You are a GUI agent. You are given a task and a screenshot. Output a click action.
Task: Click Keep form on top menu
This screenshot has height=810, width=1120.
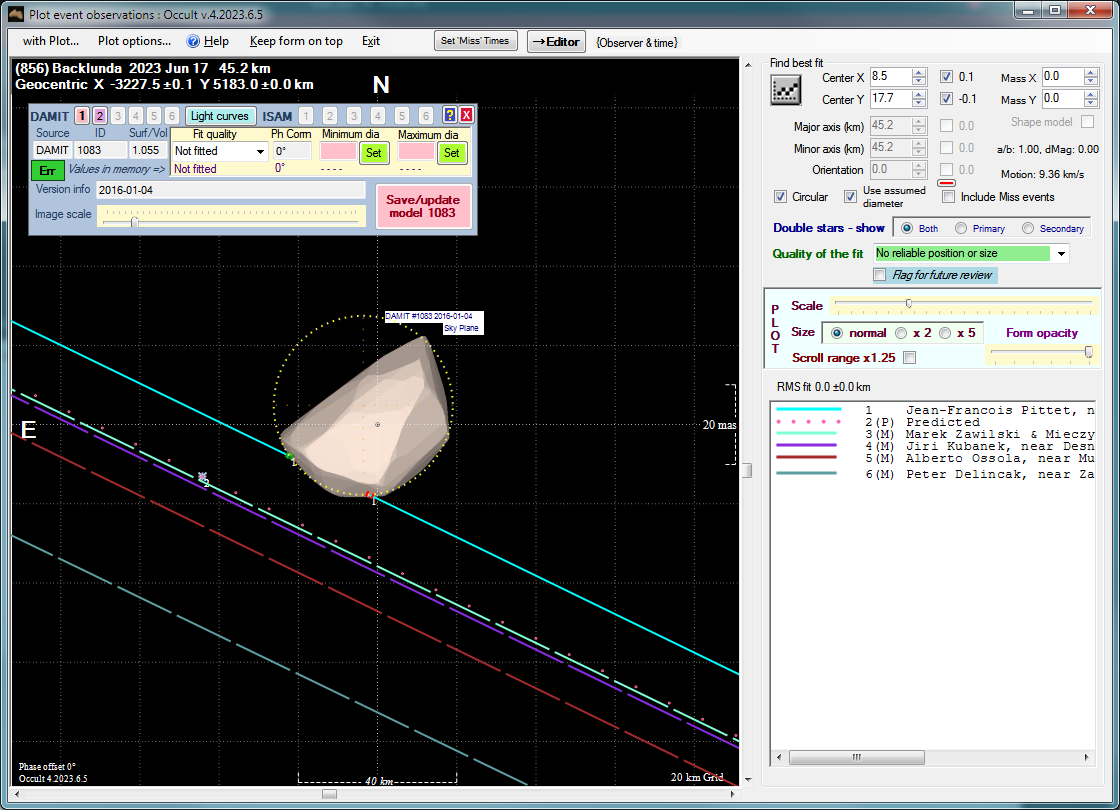point(296,41)
